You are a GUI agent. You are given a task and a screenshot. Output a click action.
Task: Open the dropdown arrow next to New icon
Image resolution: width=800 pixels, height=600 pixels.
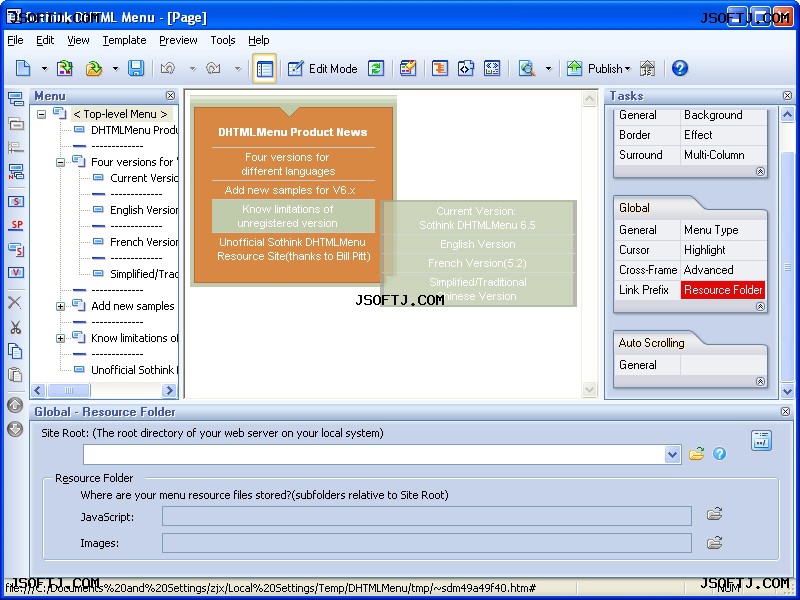(x=44, y=68)
